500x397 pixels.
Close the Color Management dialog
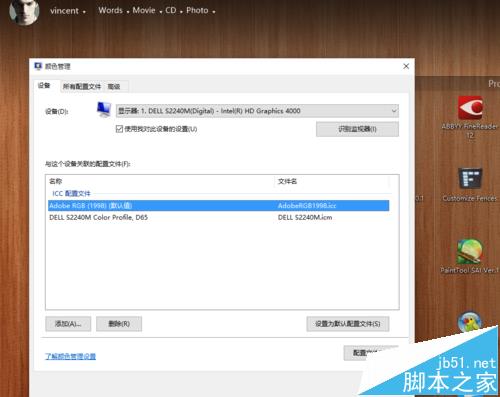(x=406, y=66)
